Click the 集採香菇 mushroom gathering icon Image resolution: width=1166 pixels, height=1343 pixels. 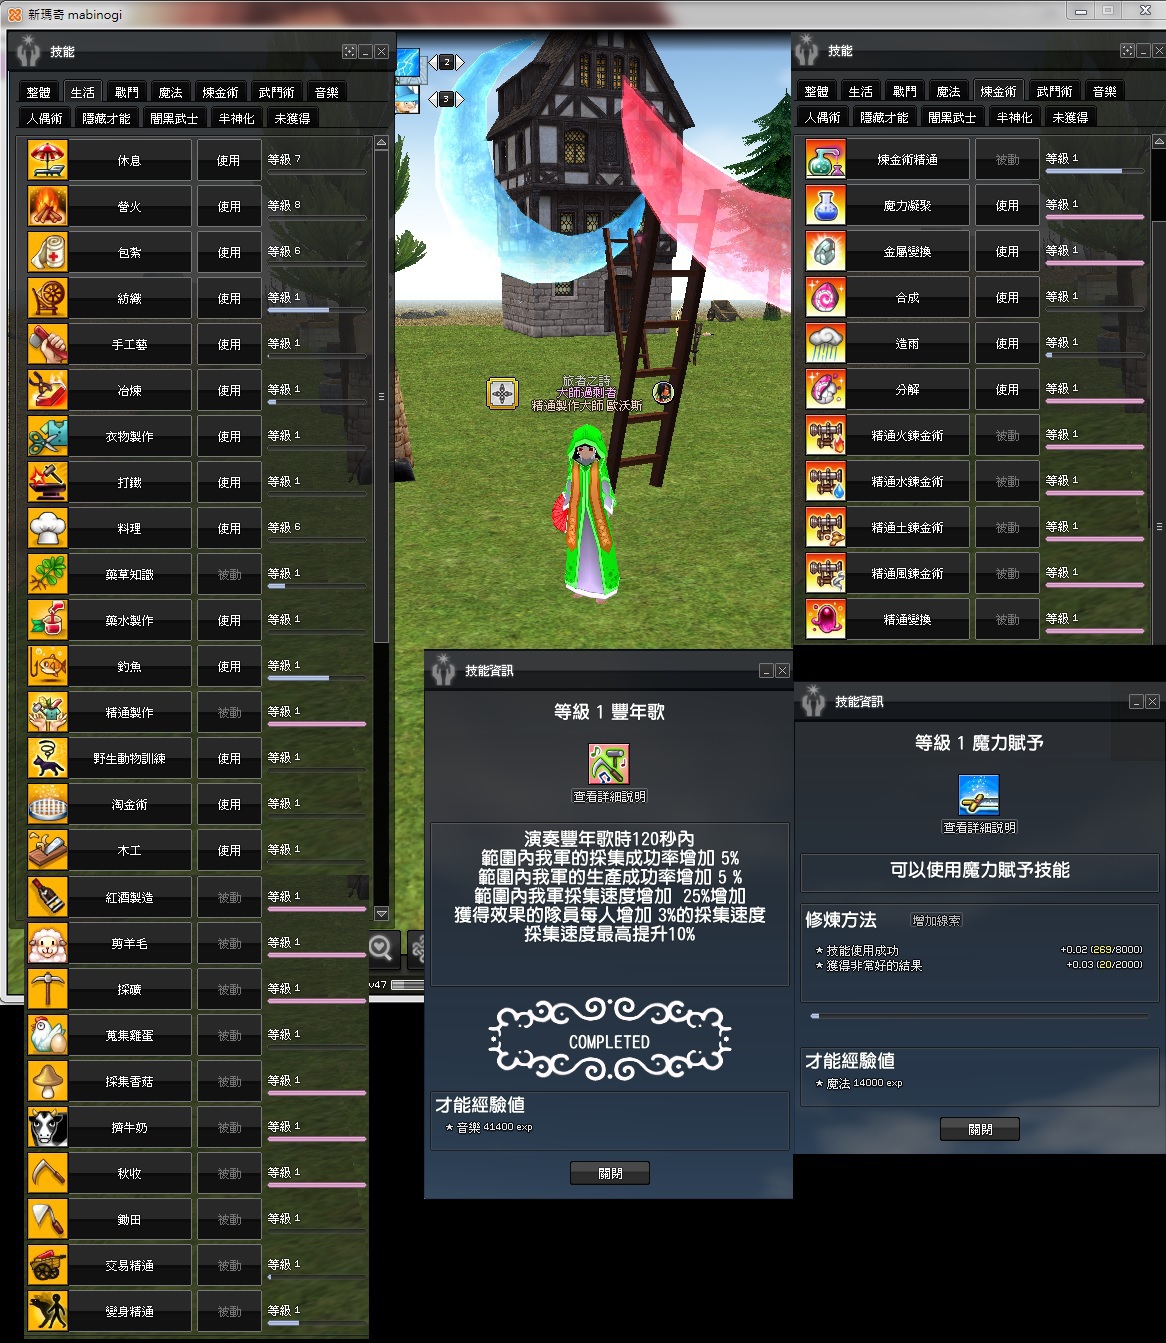[47, 1081]
